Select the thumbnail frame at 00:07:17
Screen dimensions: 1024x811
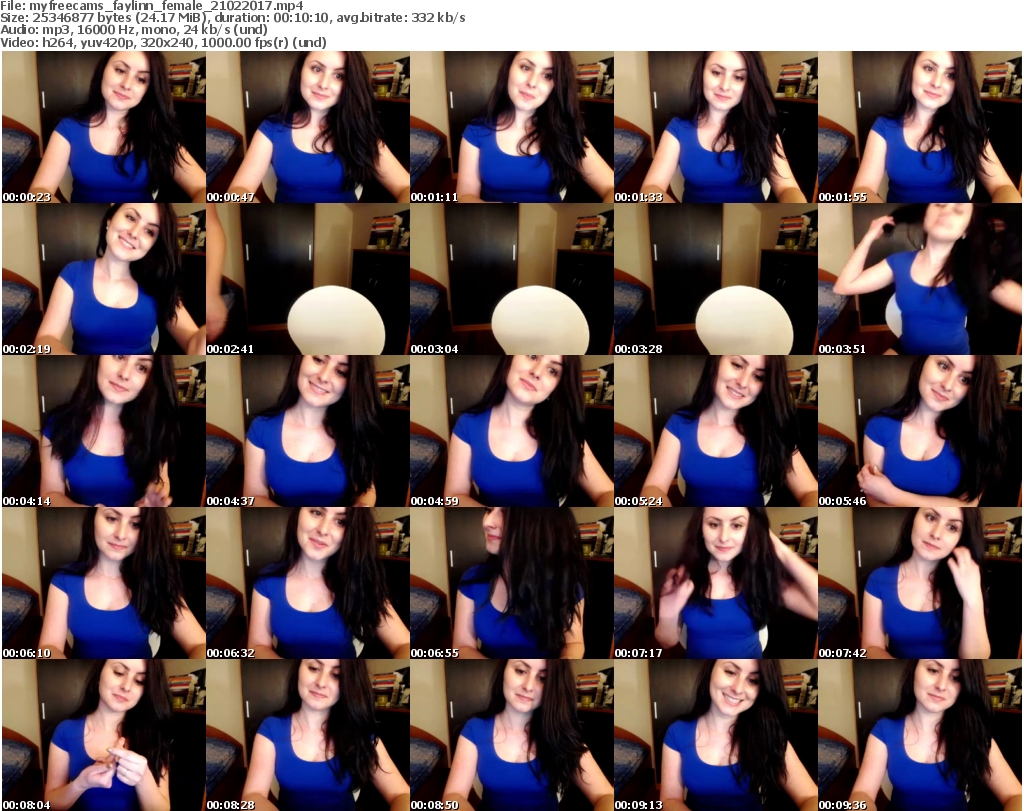pos(716,583)
